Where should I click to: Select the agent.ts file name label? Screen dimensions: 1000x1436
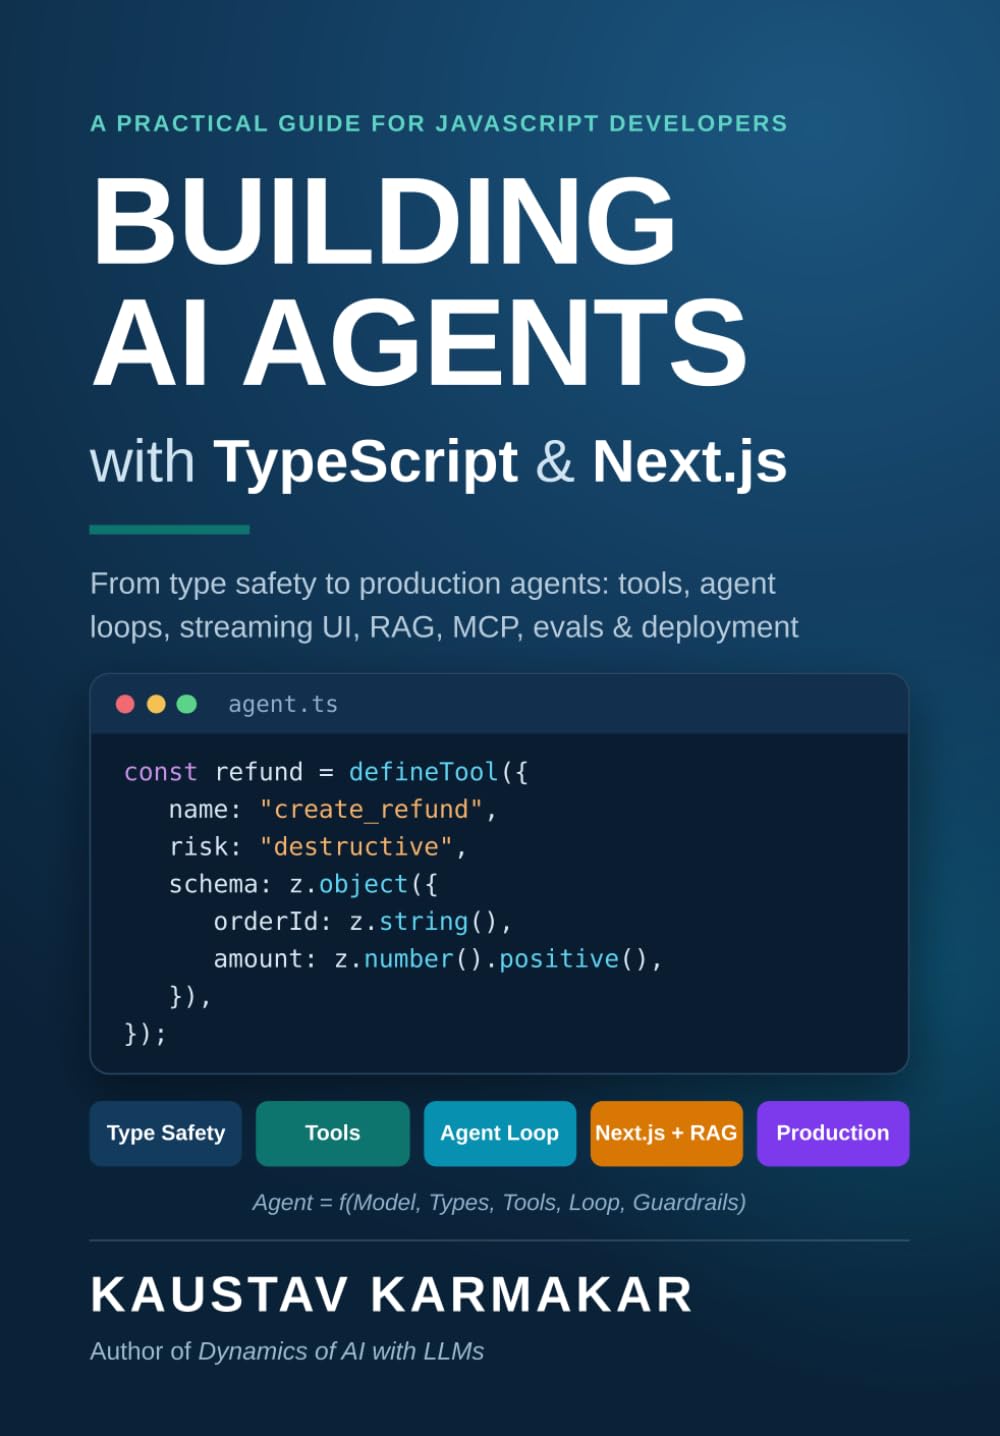[283, 704]
